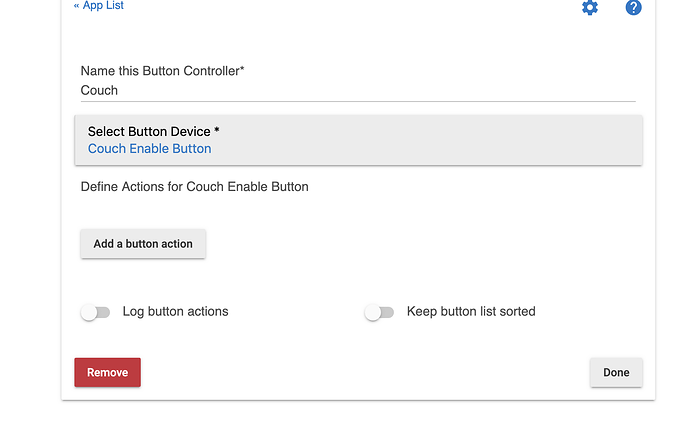Screen dimensions: 690x432
Task: Click the Select Button Device heading
Action: click(x=154, y=132)
